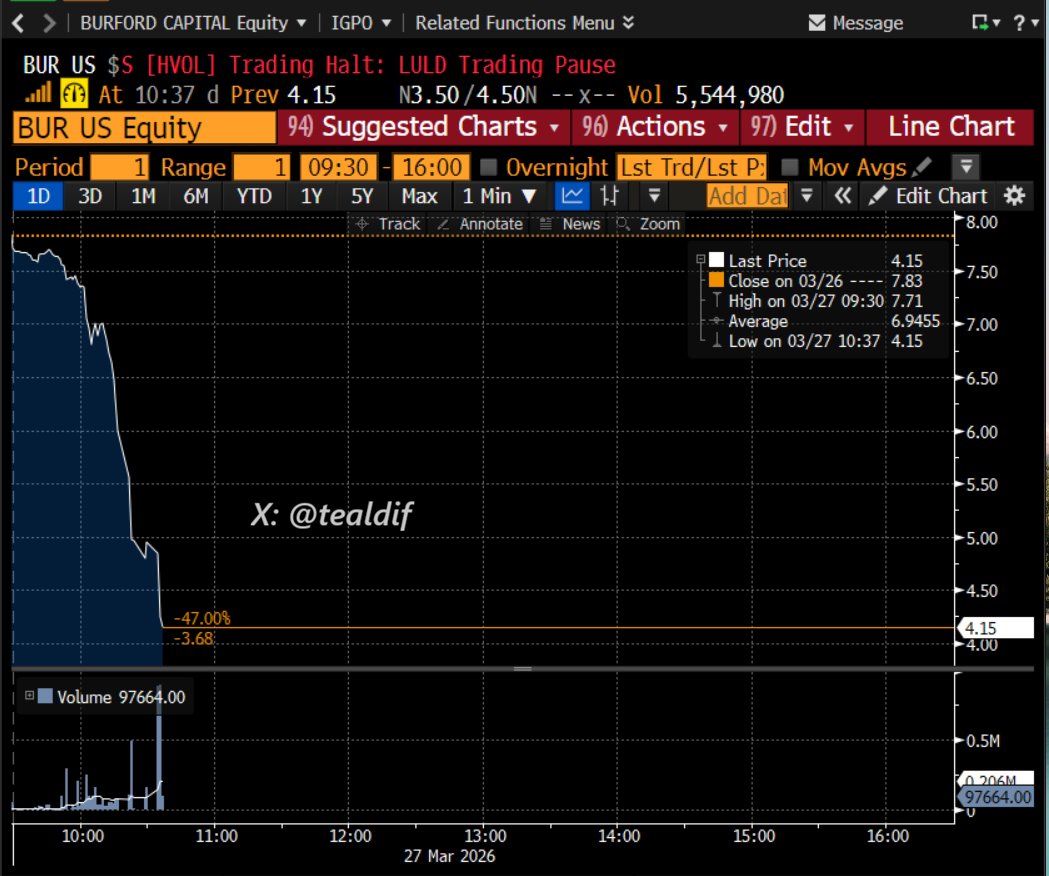Select the candlestick bar chart icon

(x=609, y=196)
